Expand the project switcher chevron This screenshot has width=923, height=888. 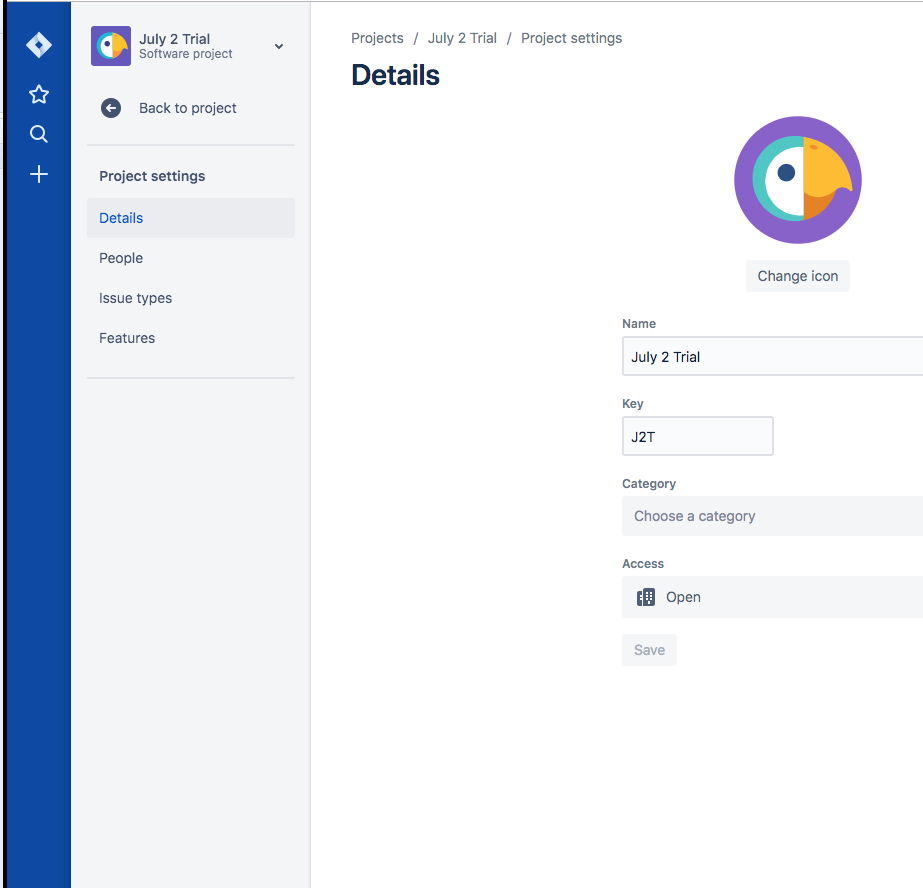(x=279, y=46)
